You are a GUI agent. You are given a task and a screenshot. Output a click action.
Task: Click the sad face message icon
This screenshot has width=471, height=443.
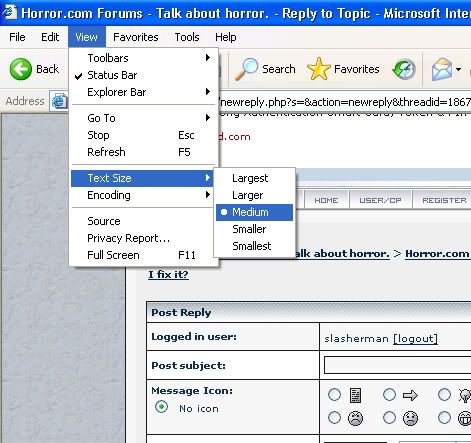(410, 418)
